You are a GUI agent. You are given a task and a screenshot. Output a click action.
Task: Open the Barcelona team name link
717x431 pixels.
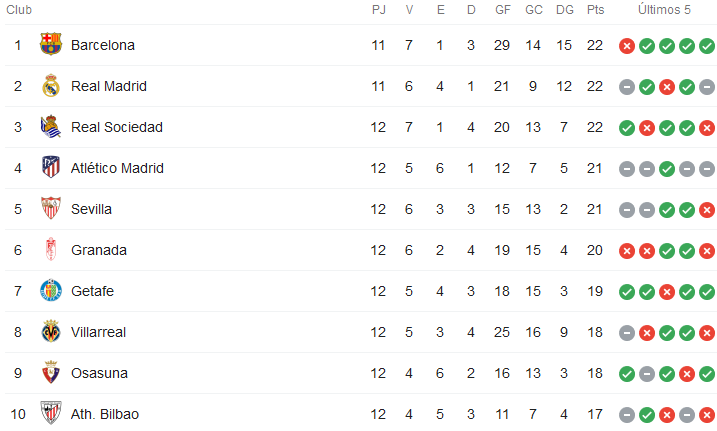(103, 45)
